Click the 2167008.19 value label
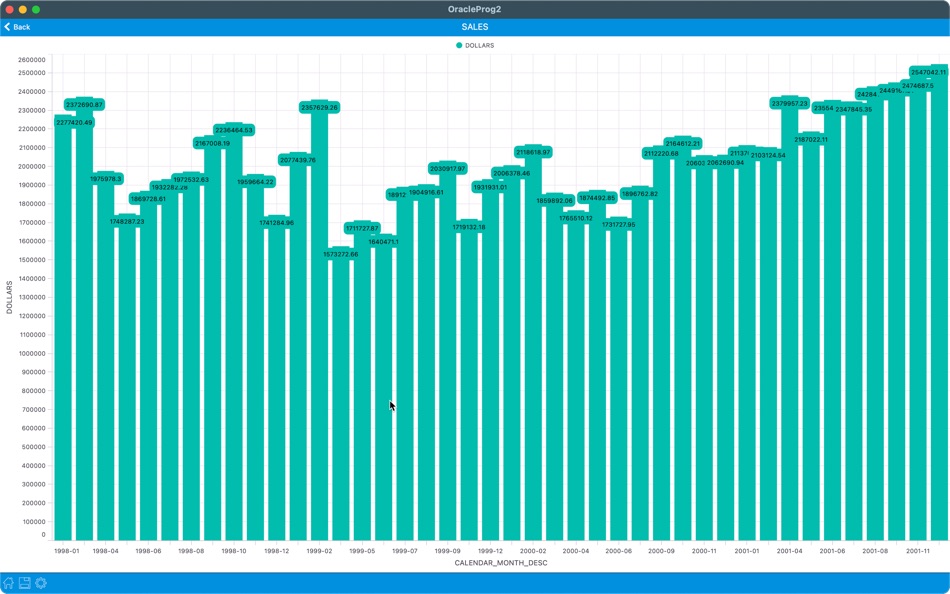 click(x=212, y=143)
